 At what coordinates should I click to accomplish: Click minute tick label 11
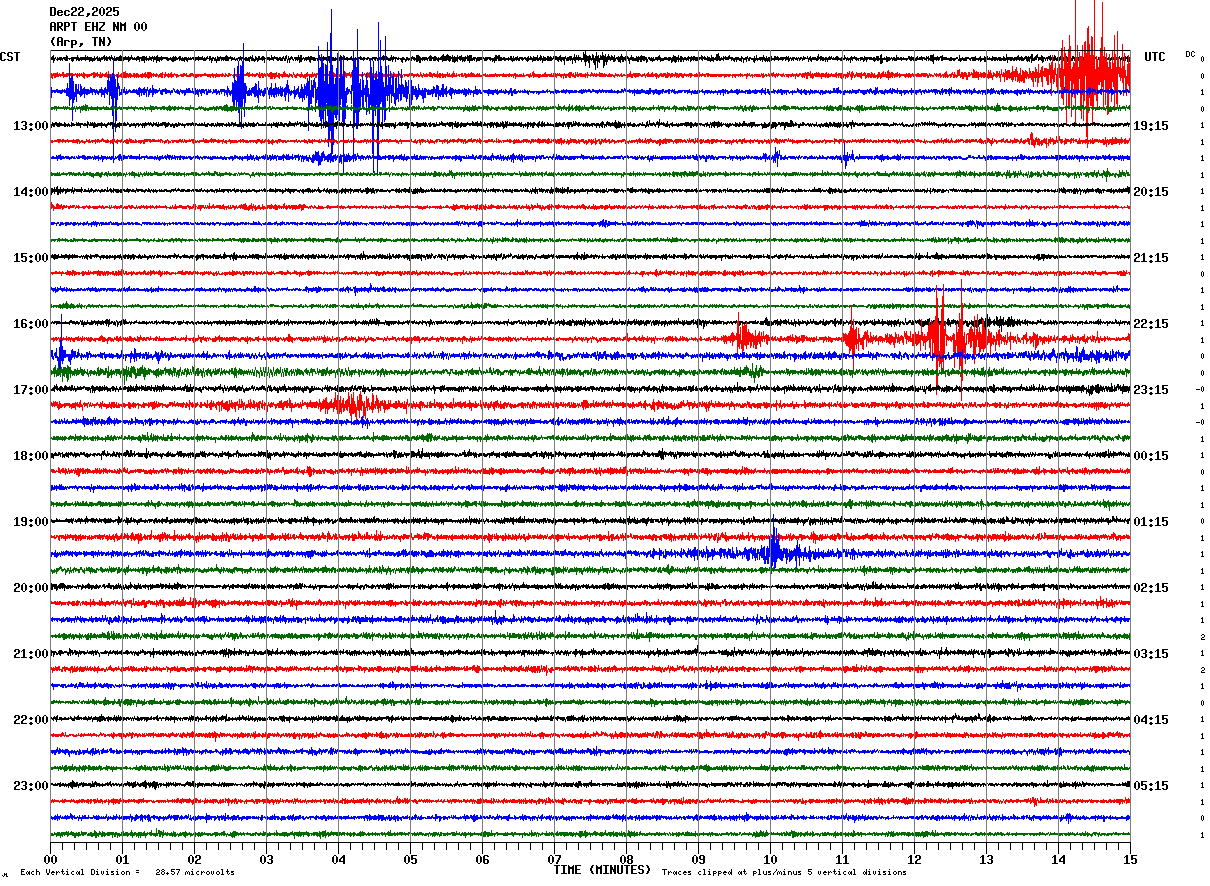click(x=842, y=859)
